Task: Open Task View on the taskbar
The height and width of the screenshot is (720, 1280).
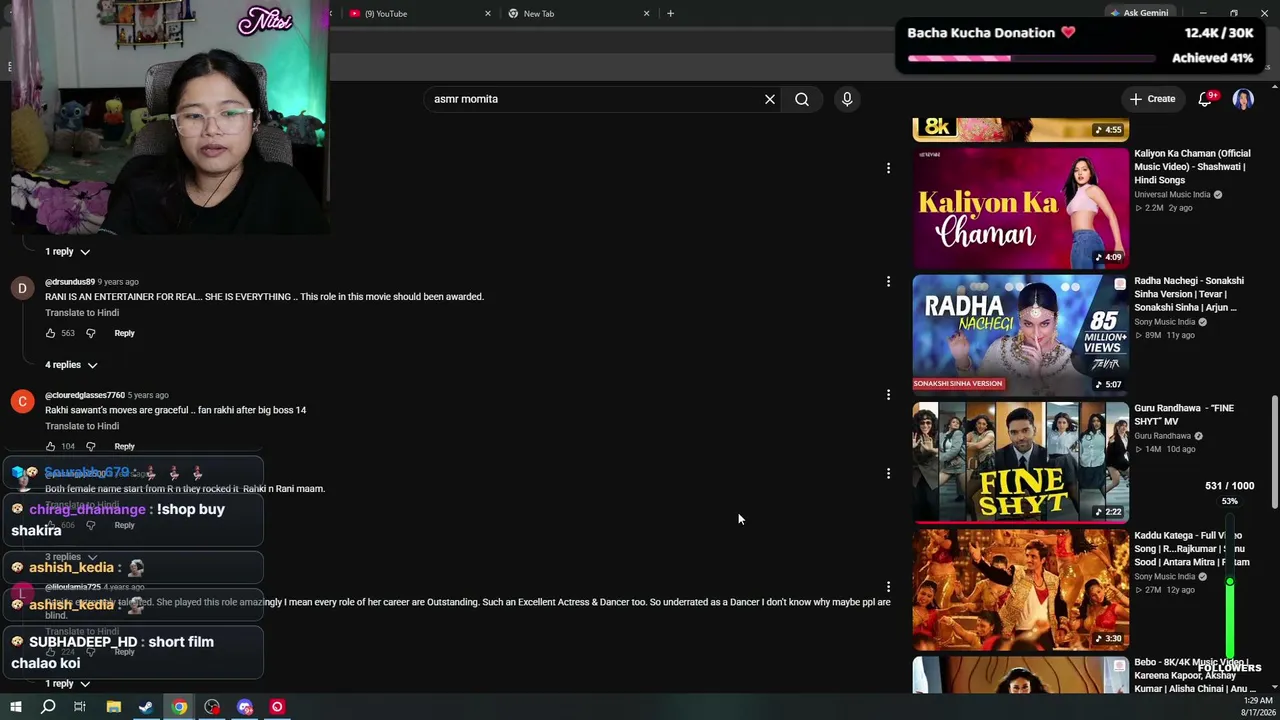Action: coord(80,707)
